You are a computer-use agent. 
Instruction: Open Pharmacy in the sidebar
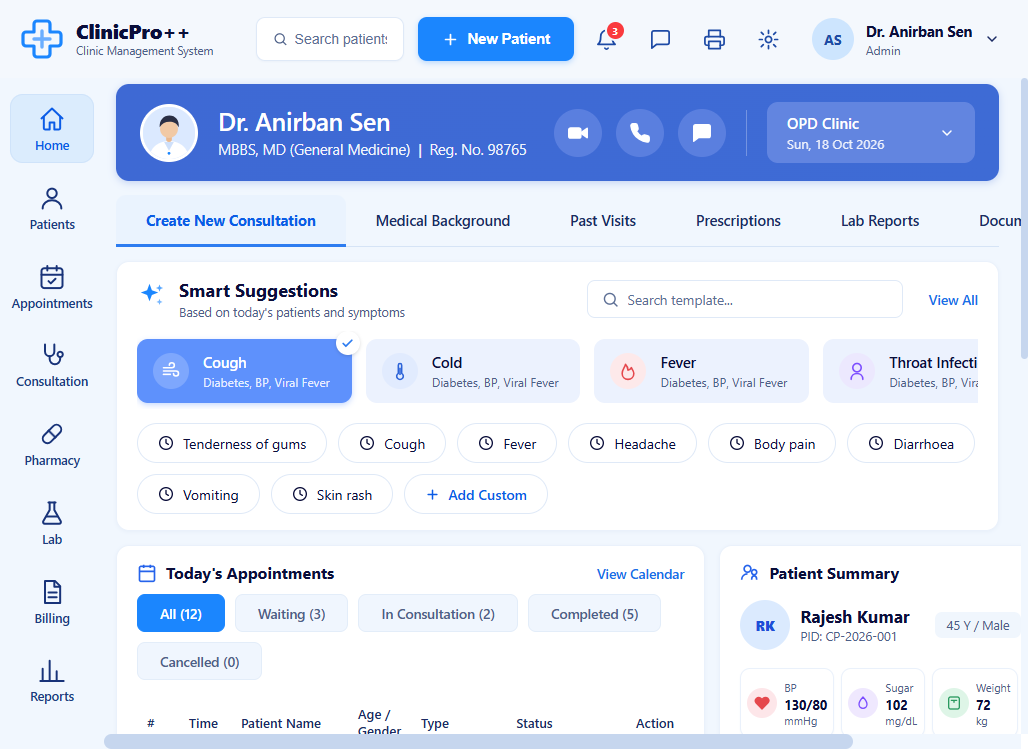[x=52, y=444]
